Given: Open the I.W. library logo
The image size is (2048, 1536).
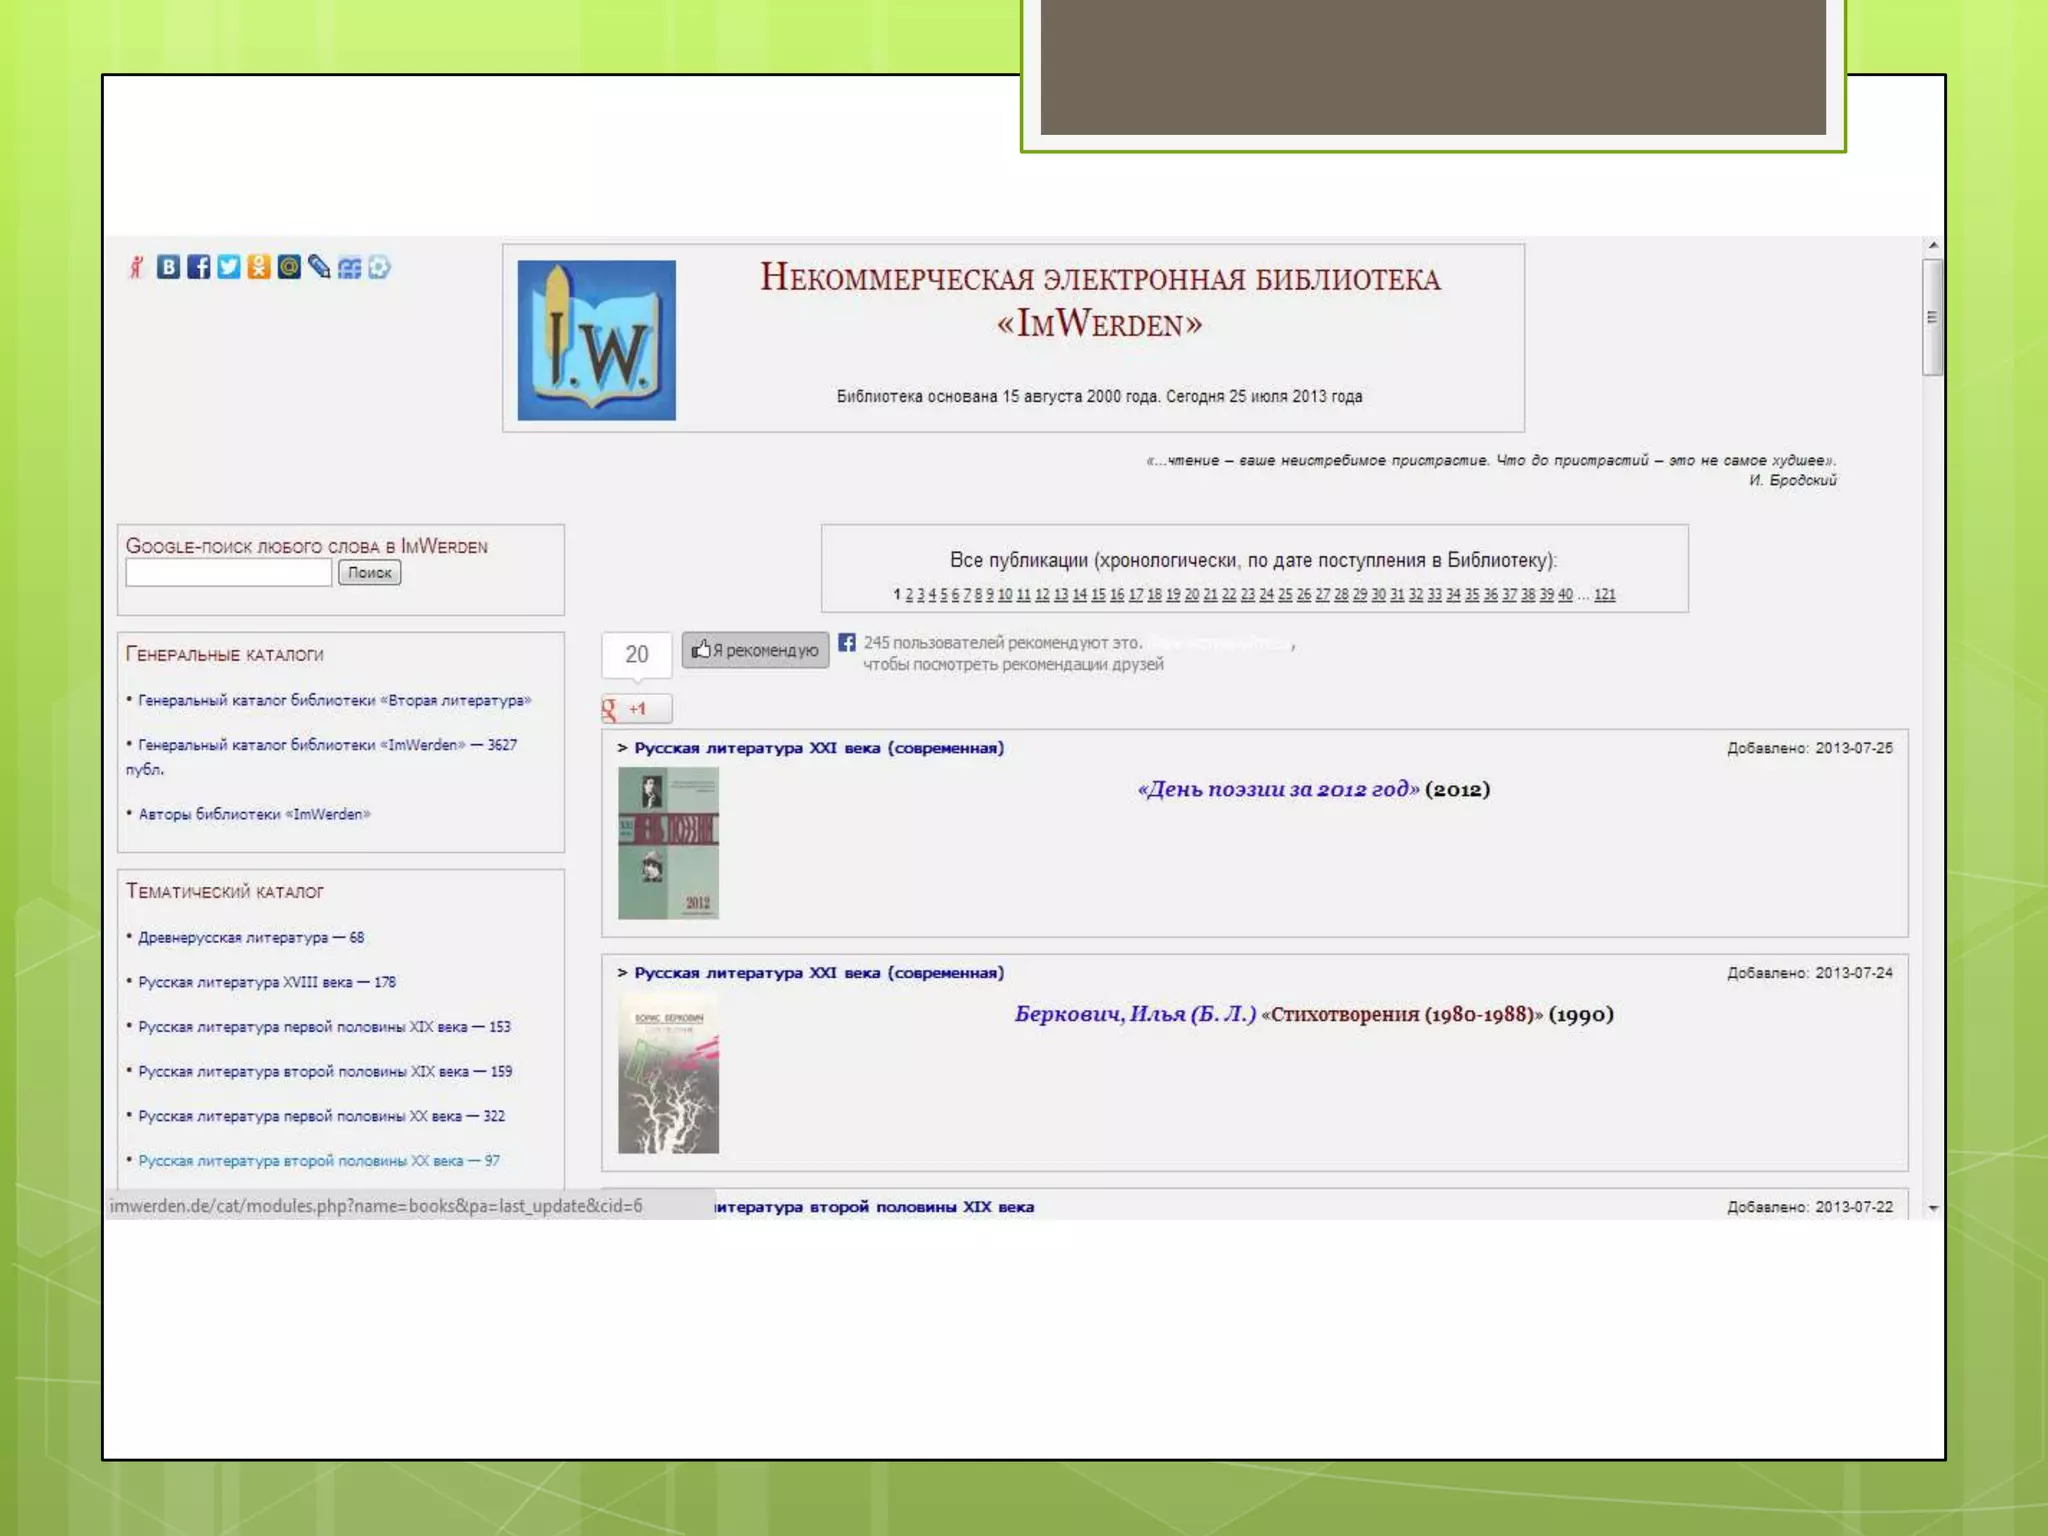Looking at the screenshot, I should pos(596,340).
